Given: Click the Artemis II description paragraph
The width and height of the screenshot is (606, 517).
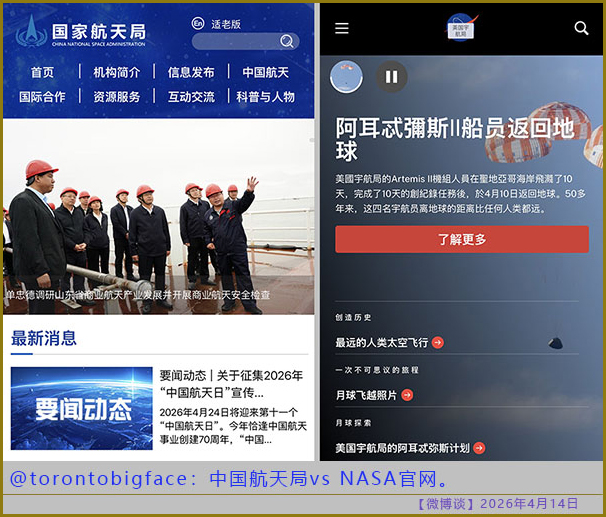Looking at the screenshot, I should [x=460, y=194].
